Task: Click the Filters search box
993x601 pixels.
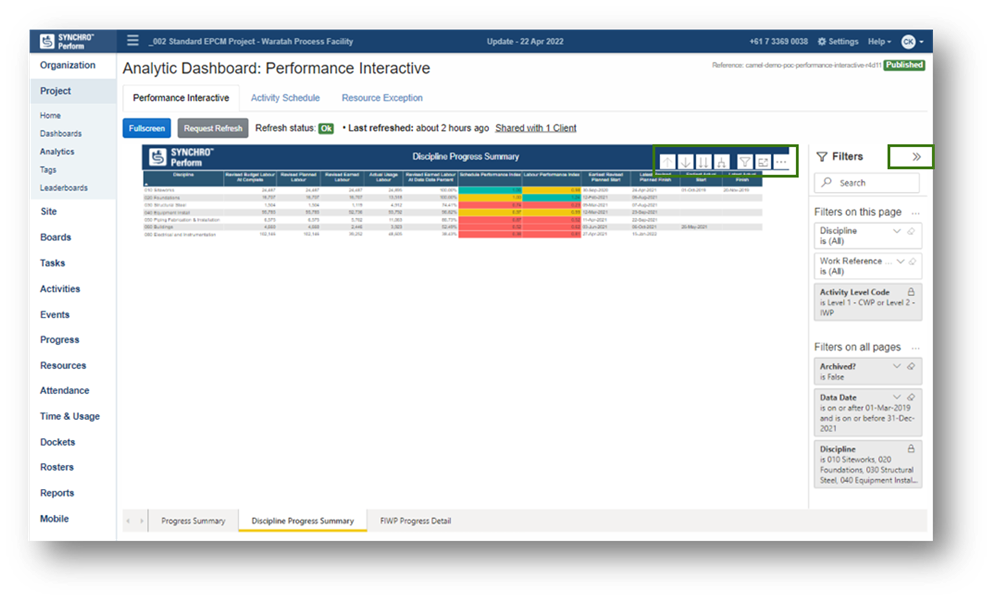Action: pyautogui.click(x=866, y=182)
